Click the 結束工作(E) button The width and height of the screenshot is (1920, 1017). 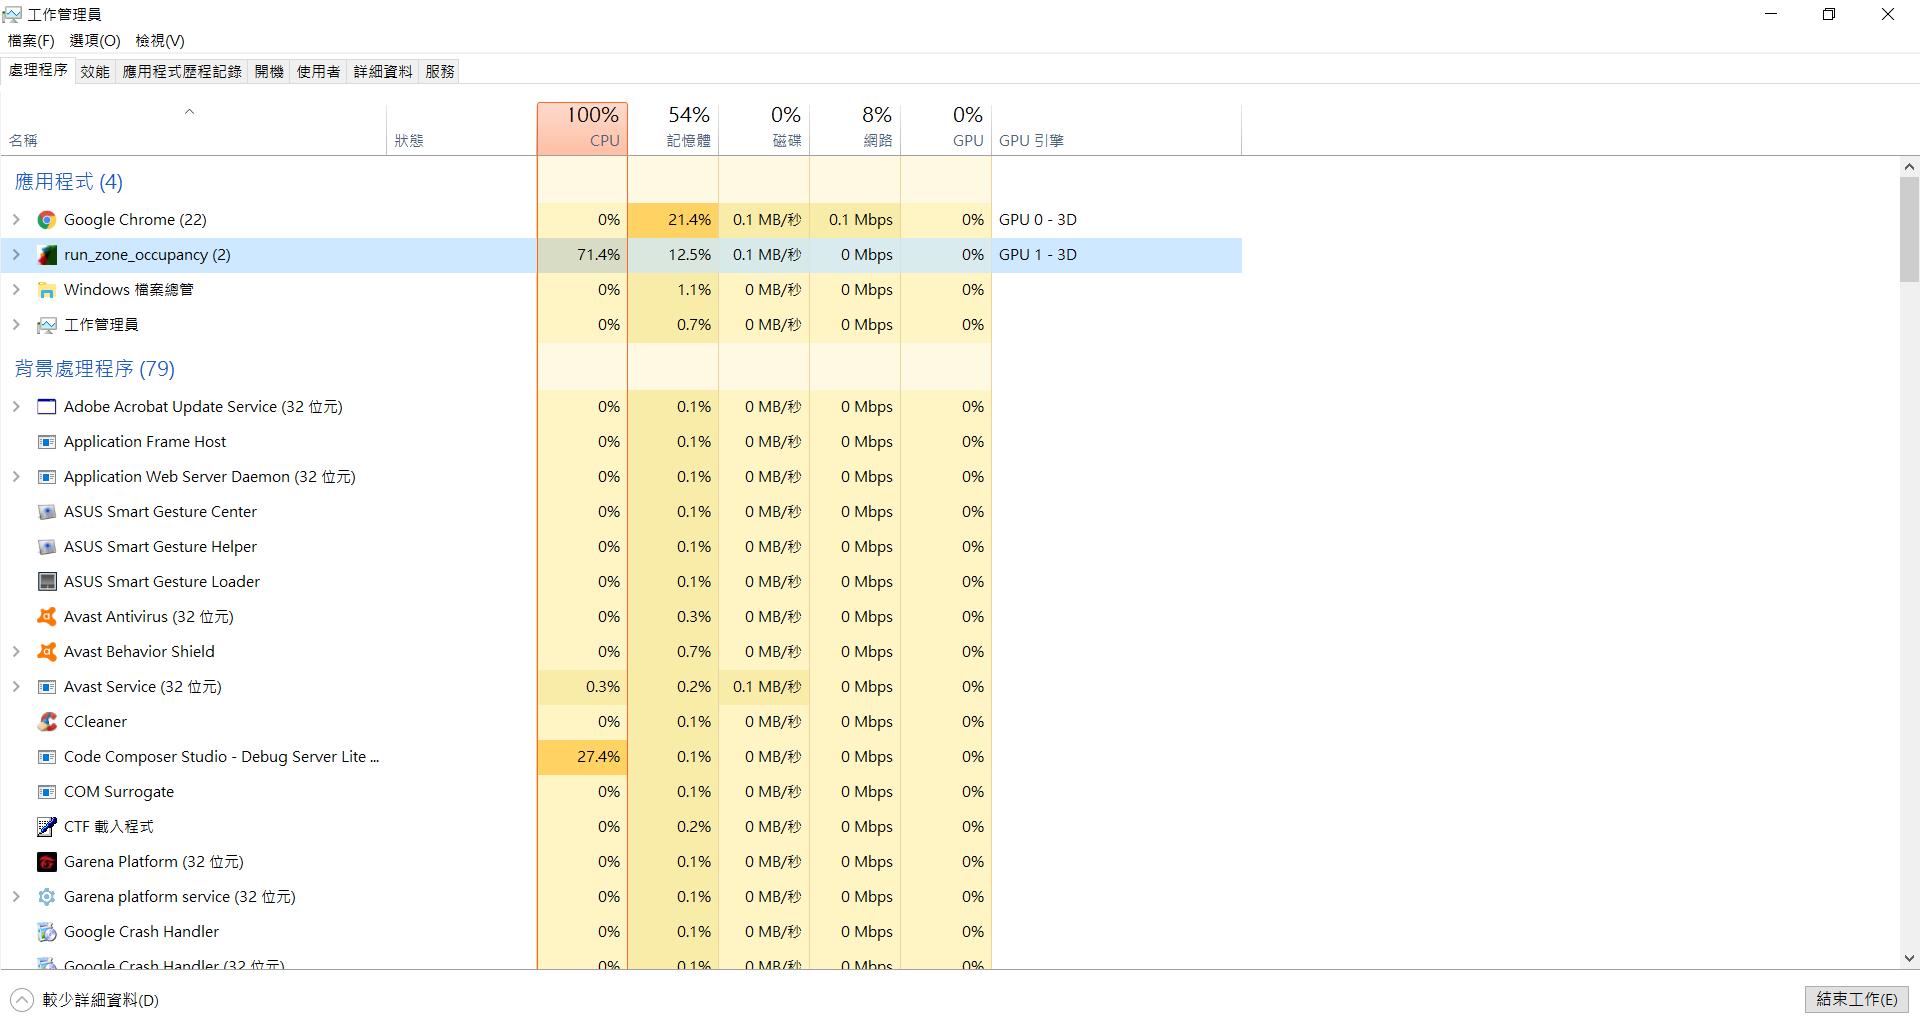coord(1857,999)
